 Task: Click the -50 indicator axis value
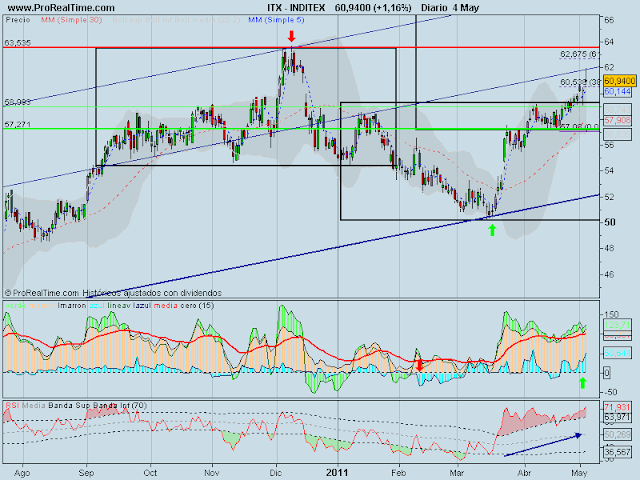tap(611, 392)
